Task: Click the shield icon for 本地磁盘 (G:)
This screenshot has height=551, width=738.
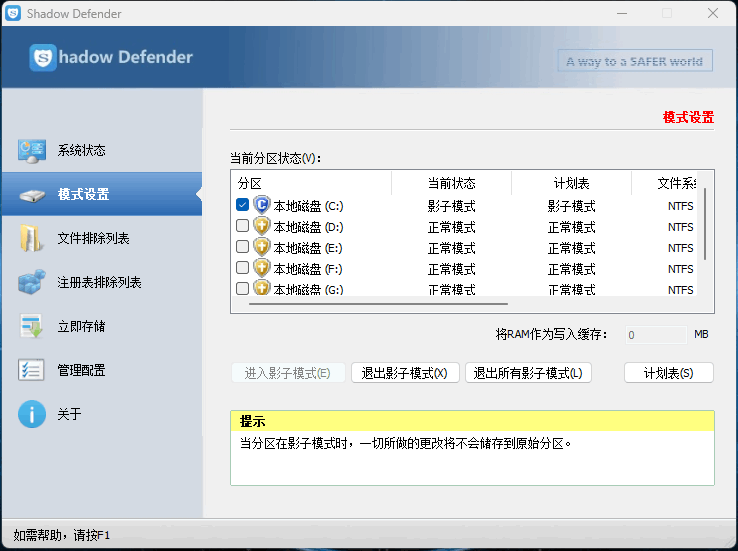Action: point(262,287)
